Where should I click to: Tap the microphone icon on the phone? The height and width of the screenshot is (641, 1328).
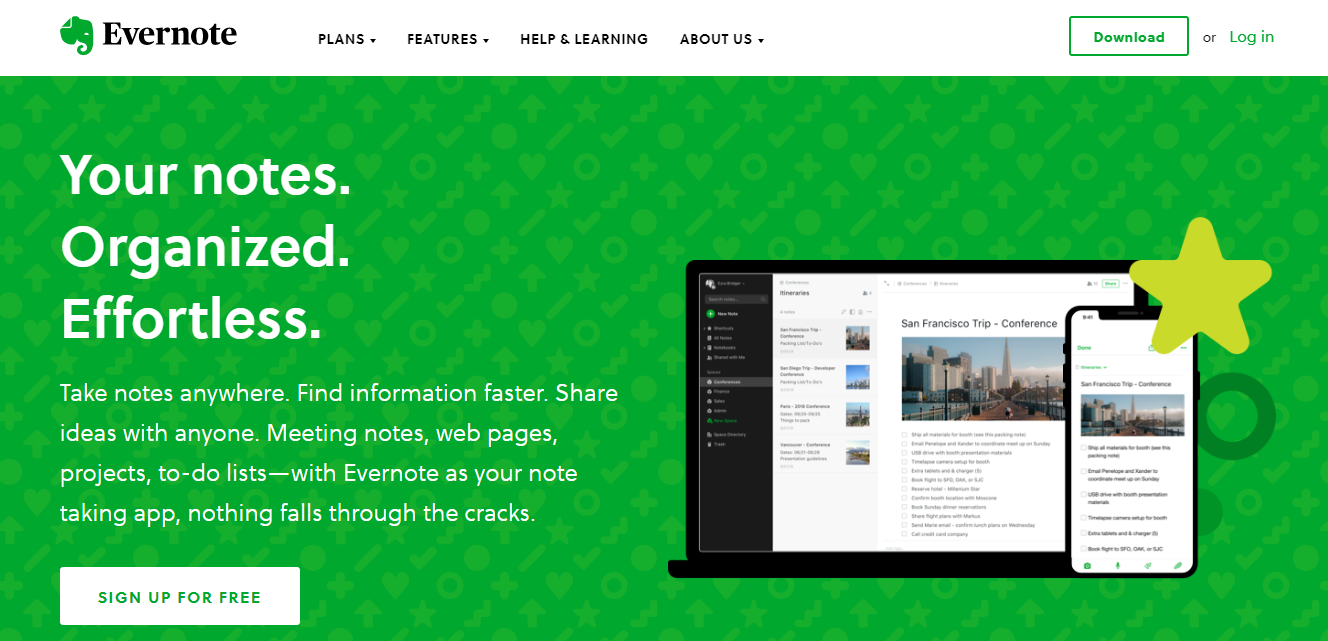tap(1117, 566)
